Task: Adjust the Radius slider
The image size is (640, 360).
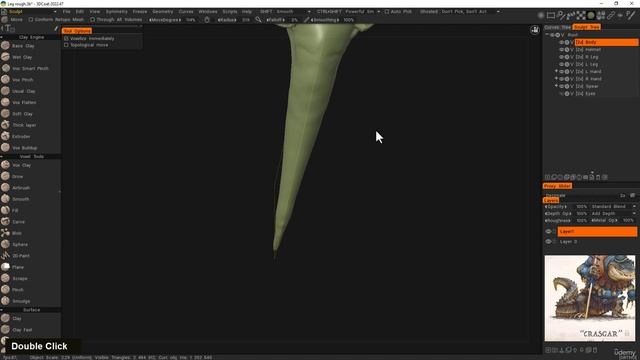Action: 235,20
